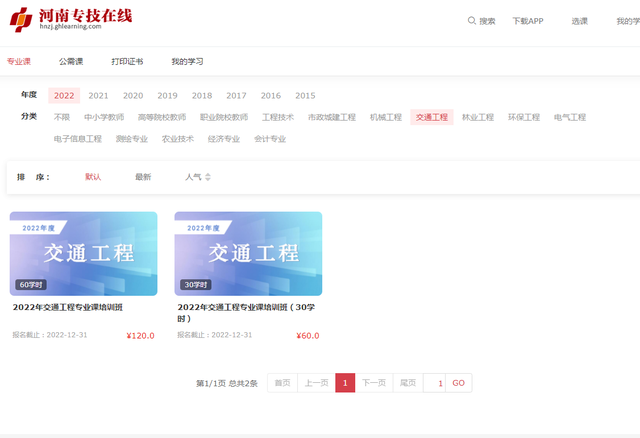Select year 2017 filter
This screenshot has width=640, height=438.
[236, 96]
